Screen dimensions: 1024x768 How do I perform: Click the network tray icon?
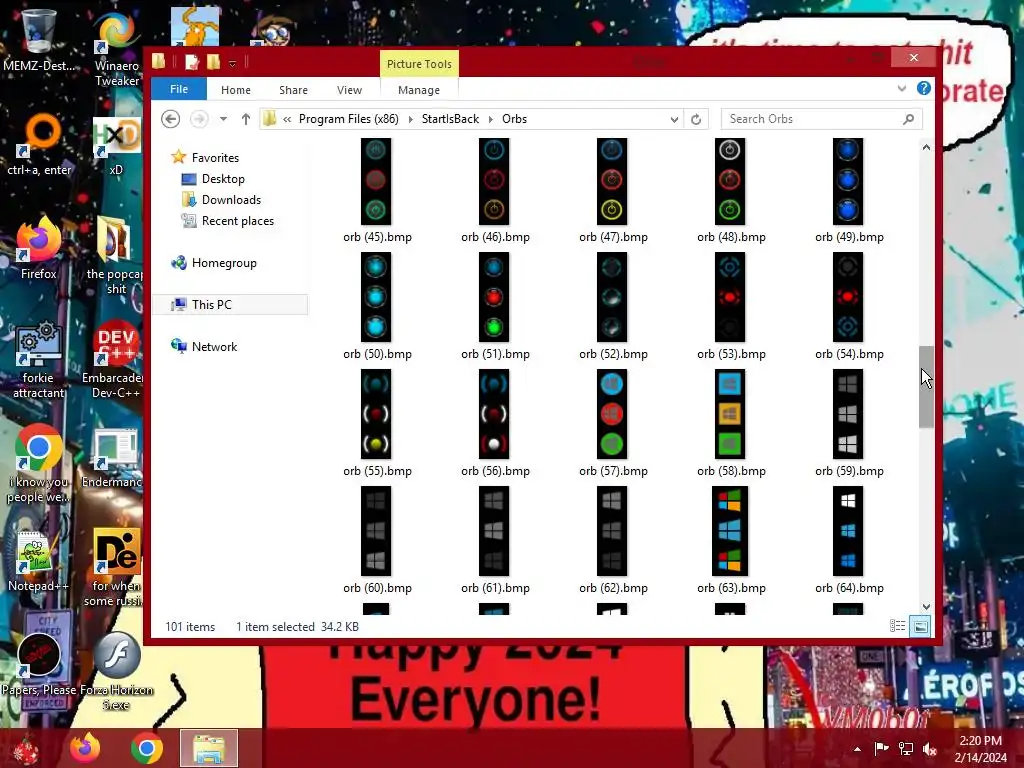(906, 749)
